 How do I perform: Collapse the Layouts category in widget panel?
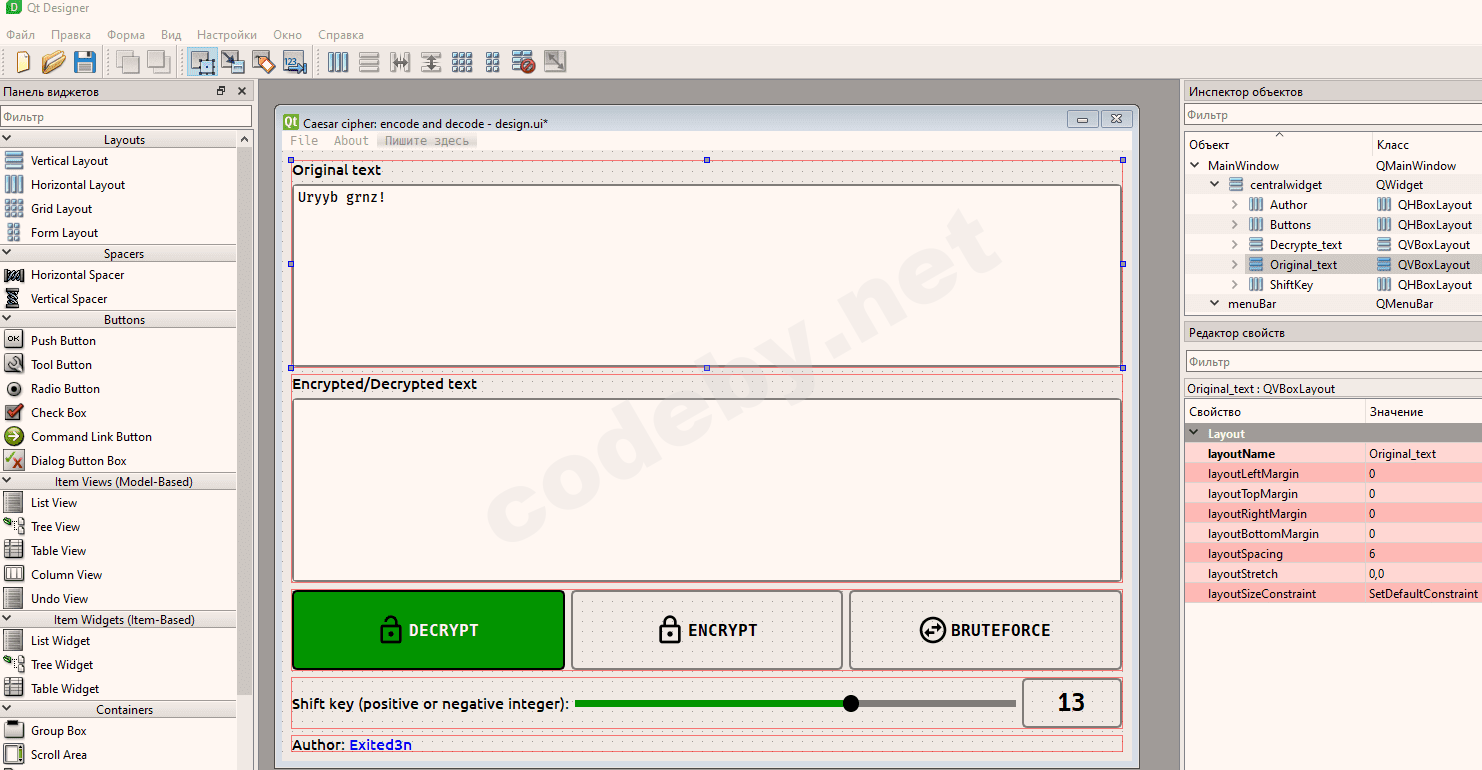[x=7, y=139]
